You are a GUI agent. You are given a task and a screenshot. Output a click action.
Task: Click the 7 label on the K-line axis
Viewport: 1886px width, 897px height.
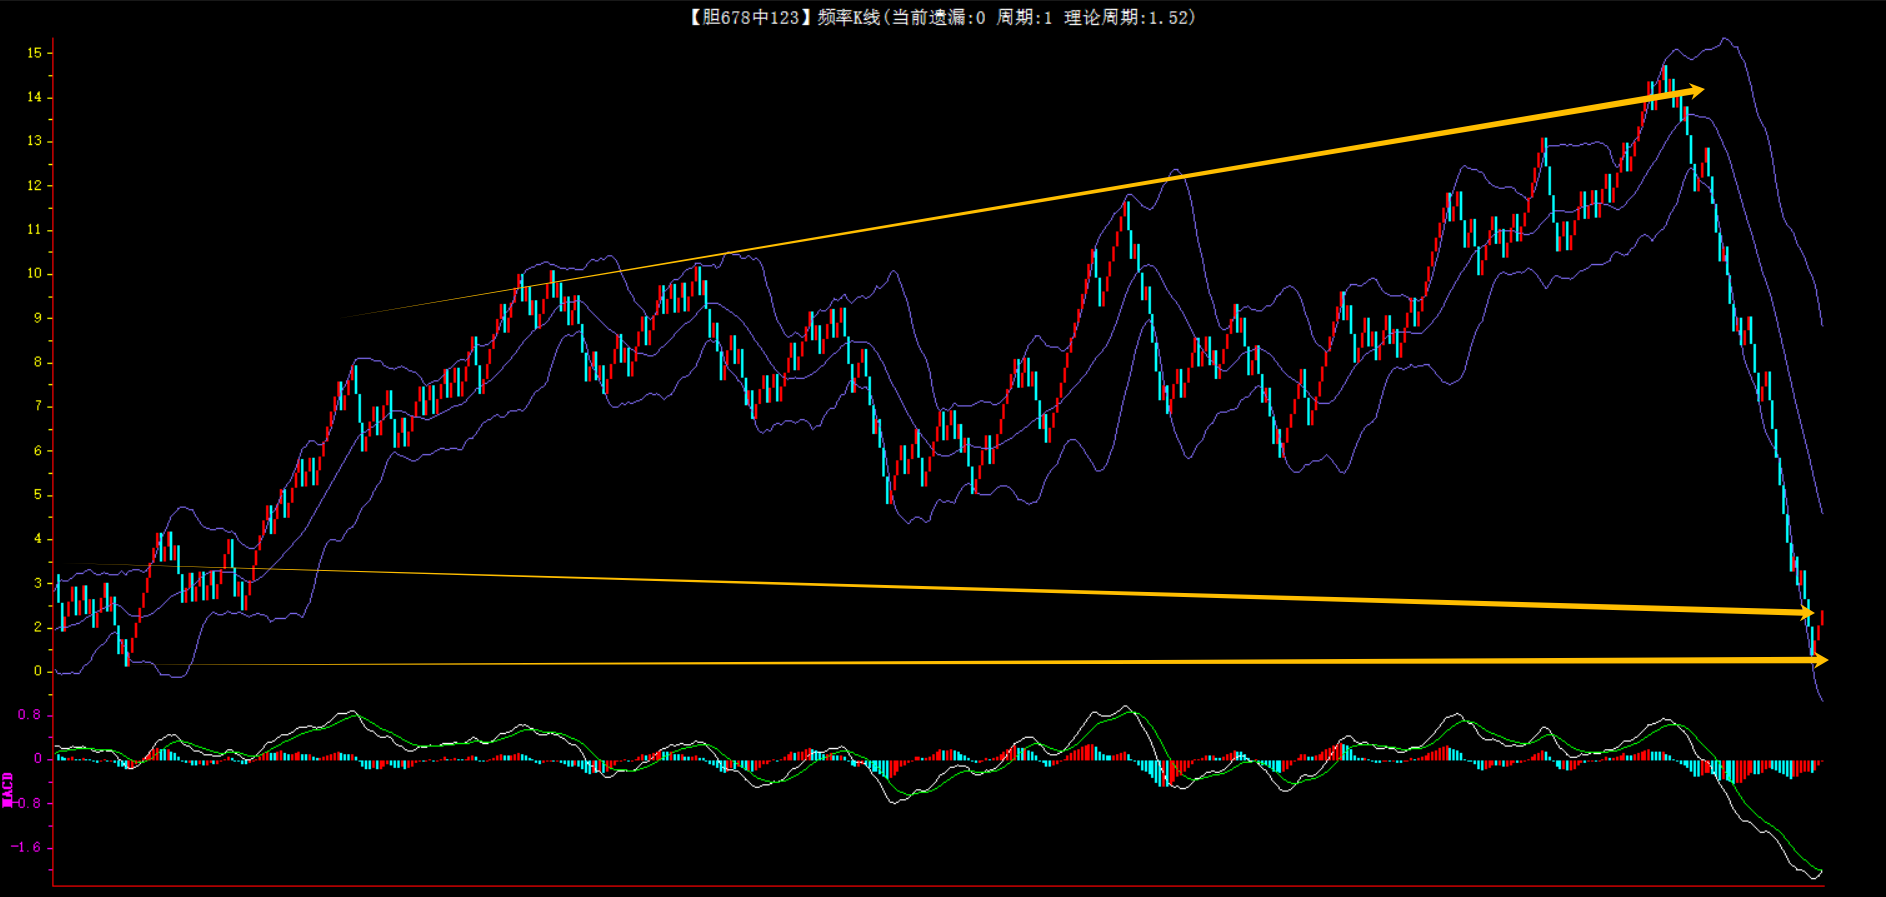38,406
